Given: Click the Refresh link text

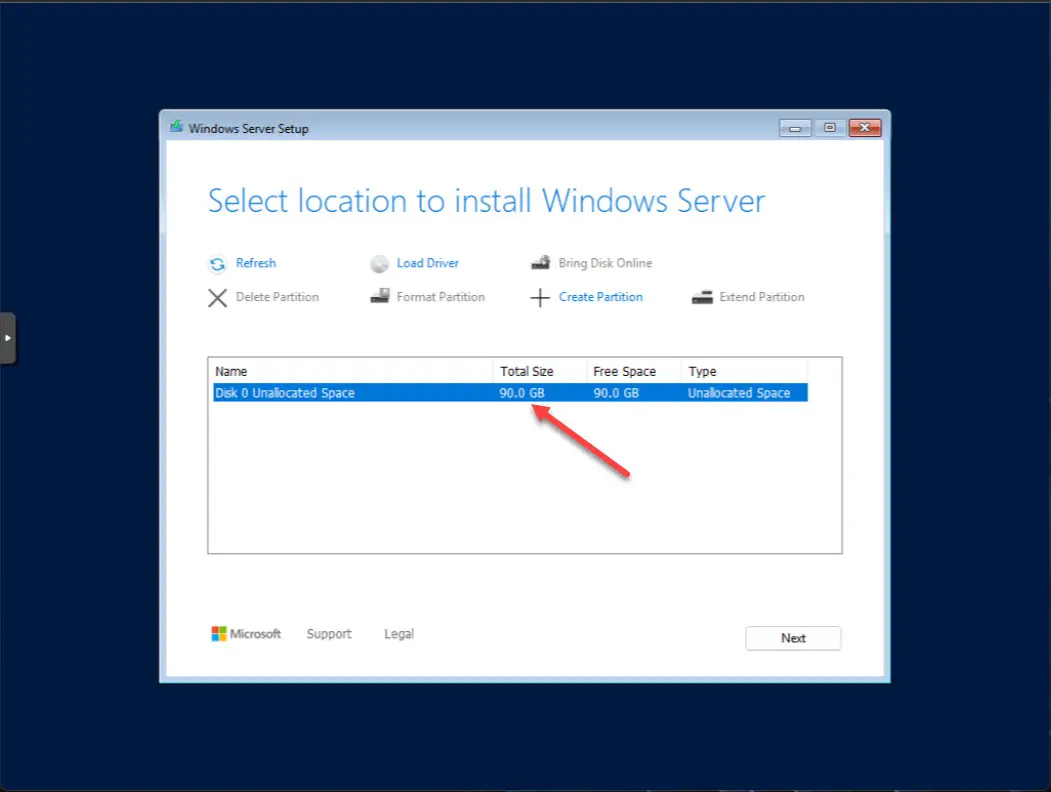Looking at the screenshot, I should click(255, 263).
